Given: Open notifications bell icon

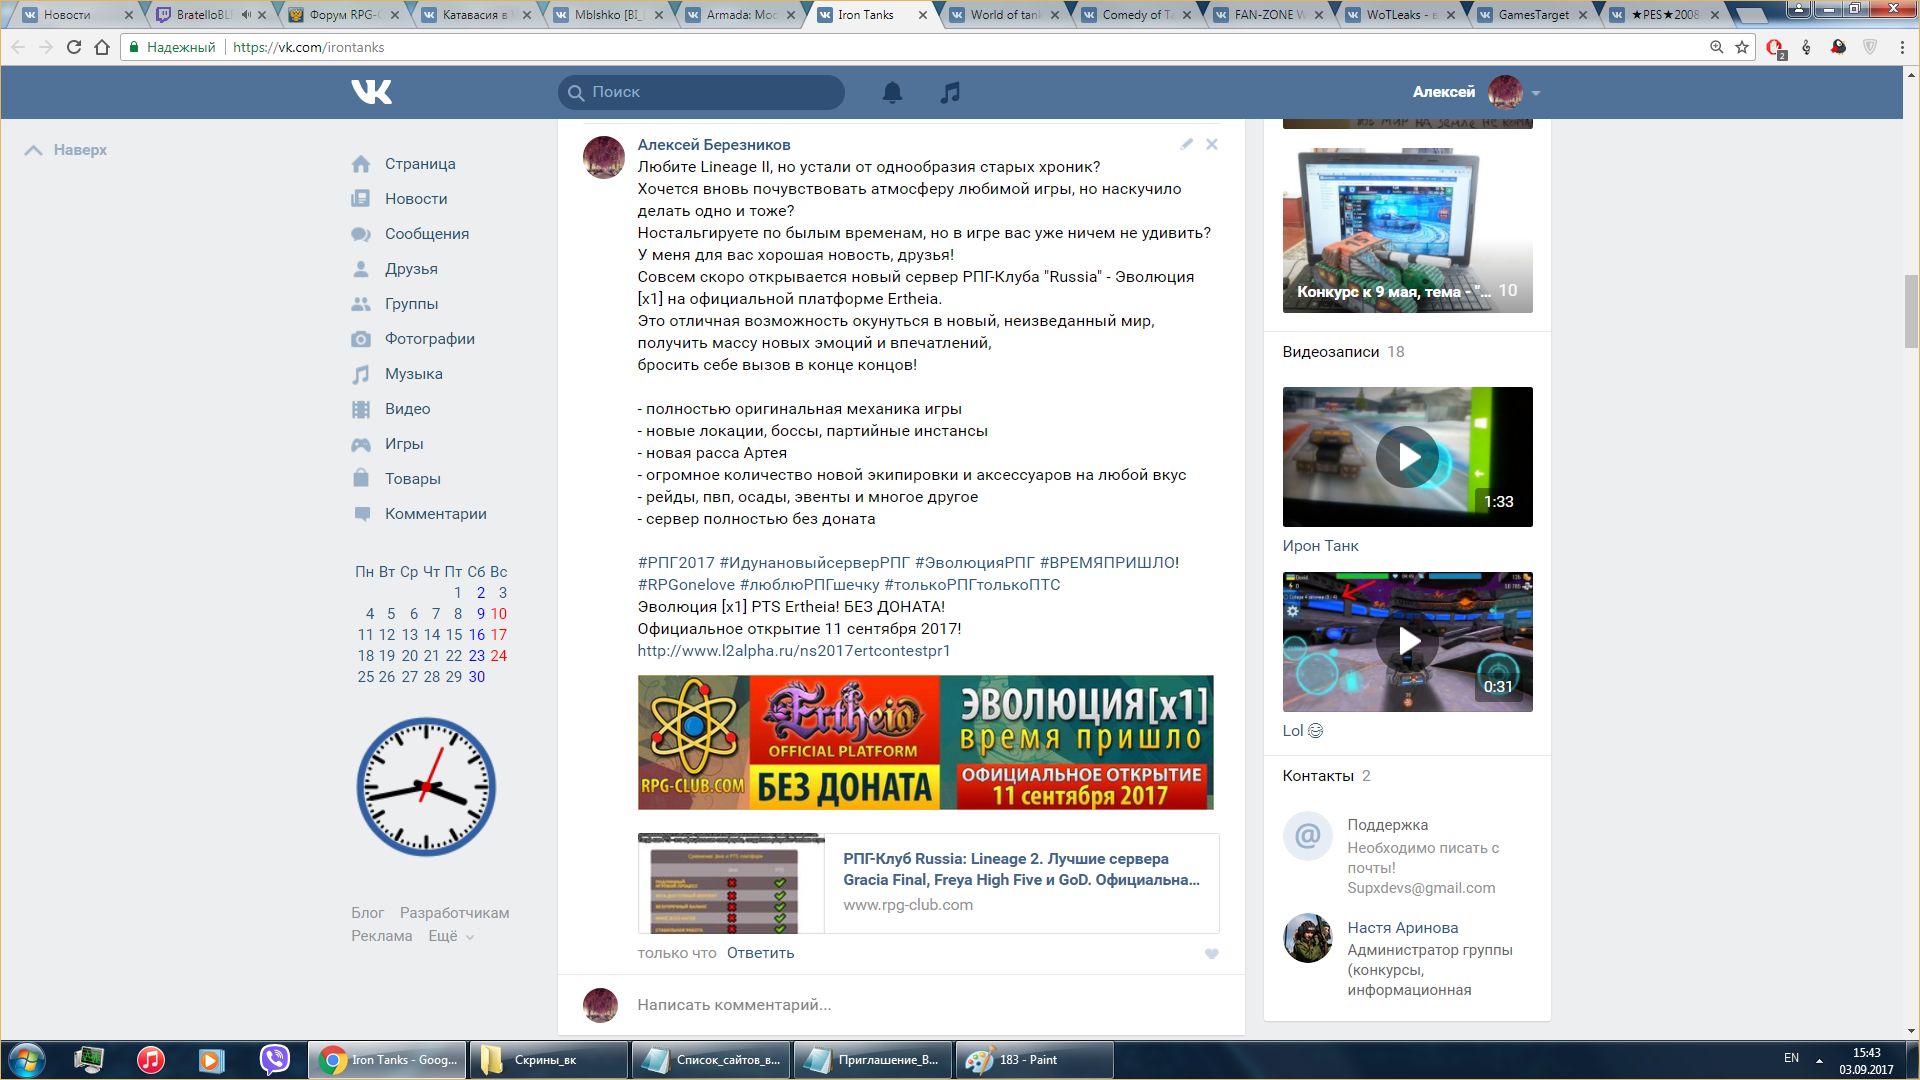Looking at the screenshot, I should [892, 93].
